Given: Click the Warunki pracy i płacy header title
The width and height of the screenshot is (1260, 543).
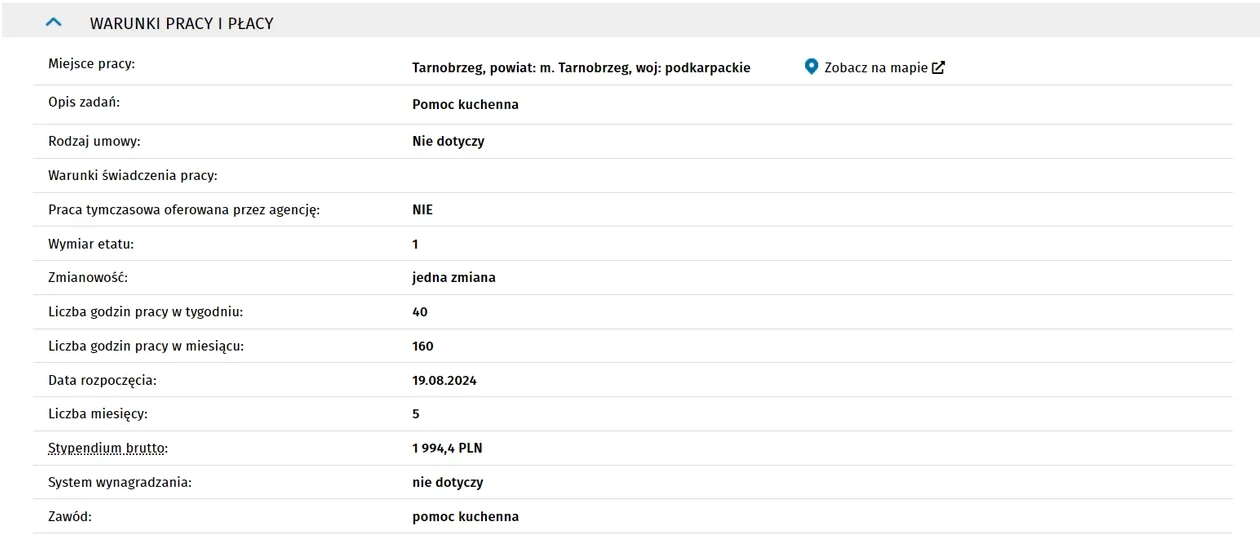Looking at the screenshot, I should pos(181,23).
